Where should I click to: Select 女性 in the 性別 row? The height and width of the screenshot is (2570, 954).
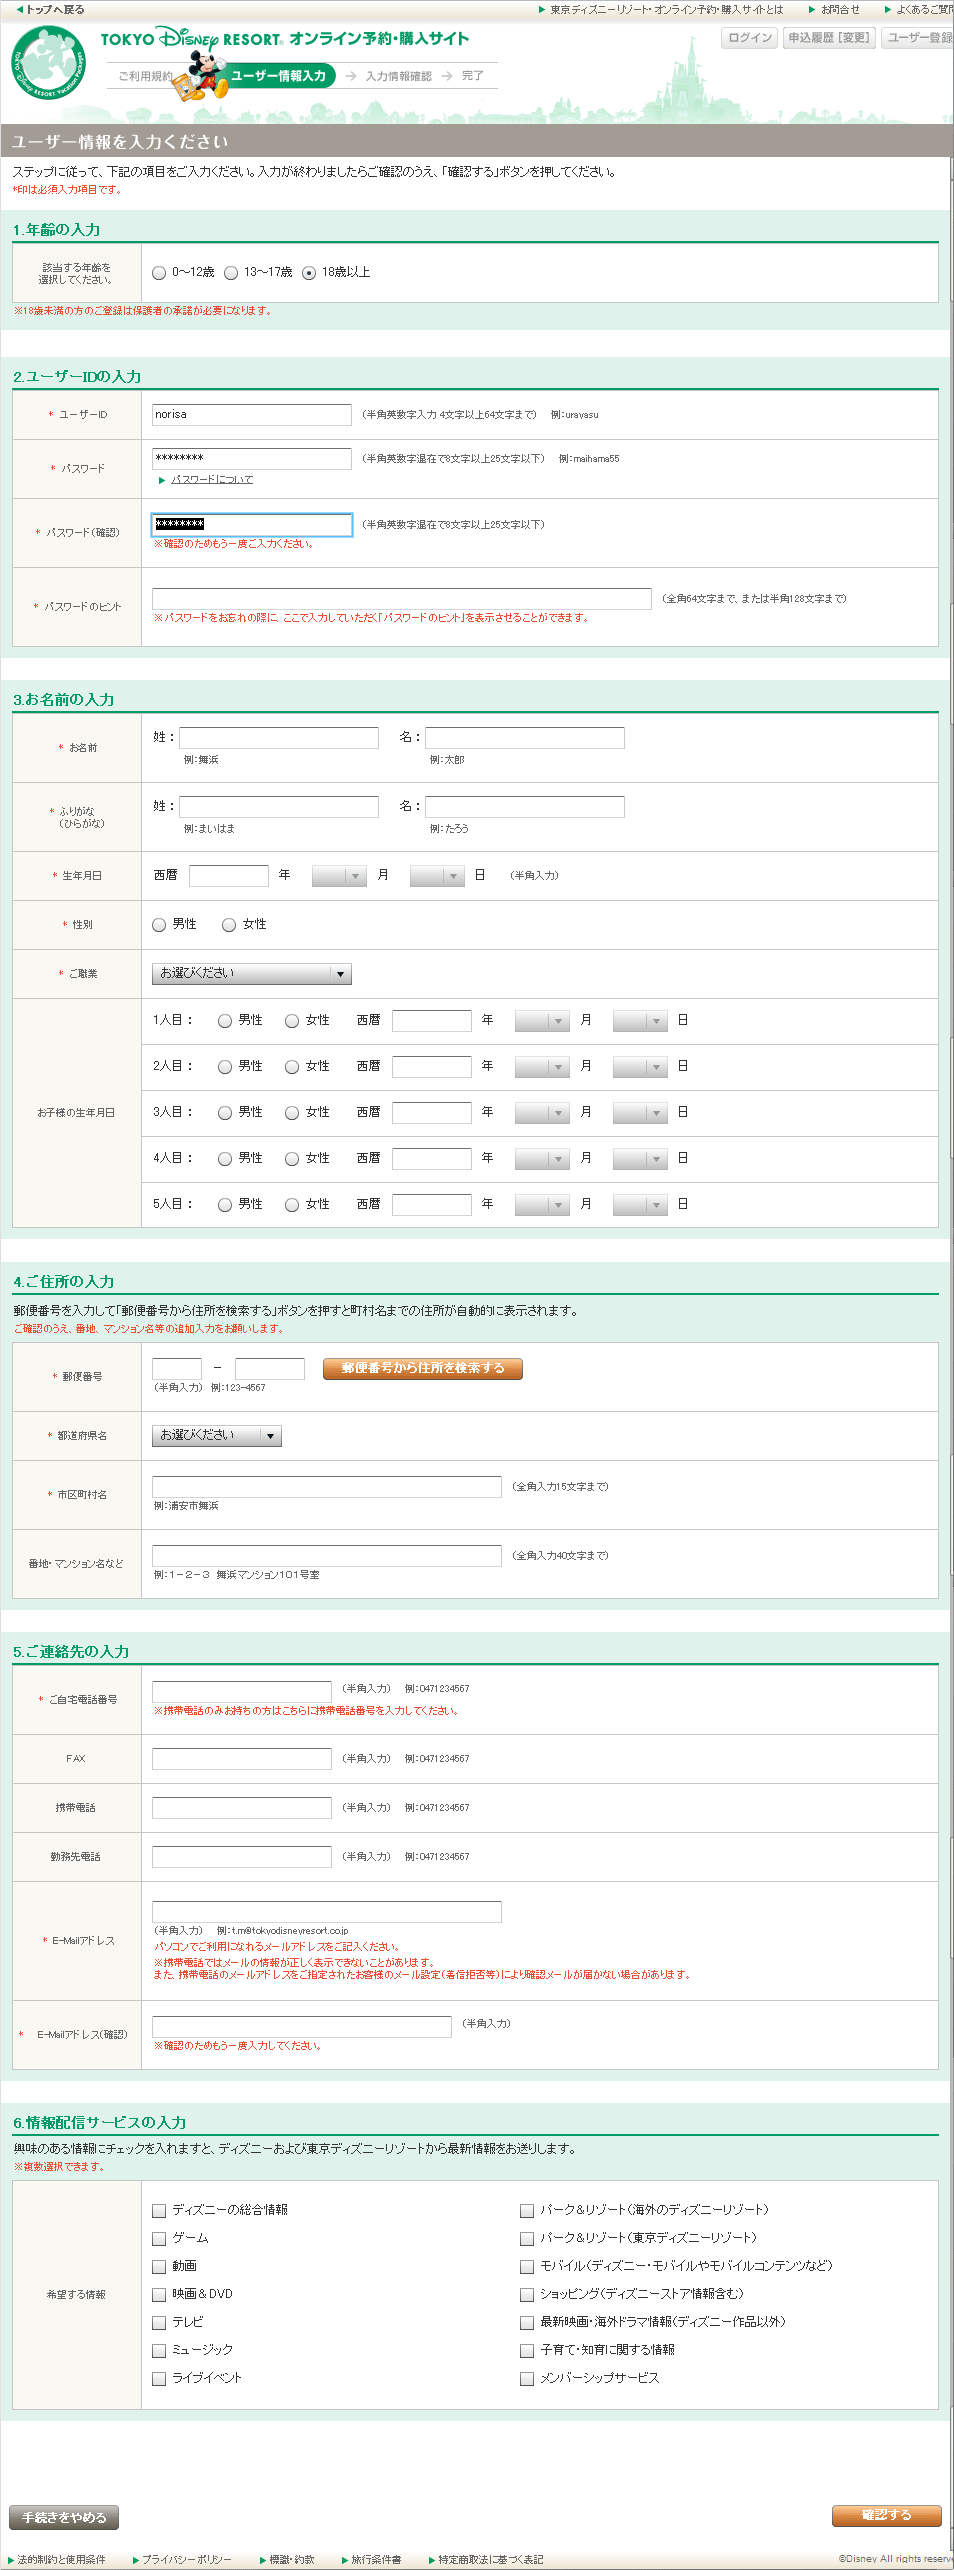coord(229,925)
